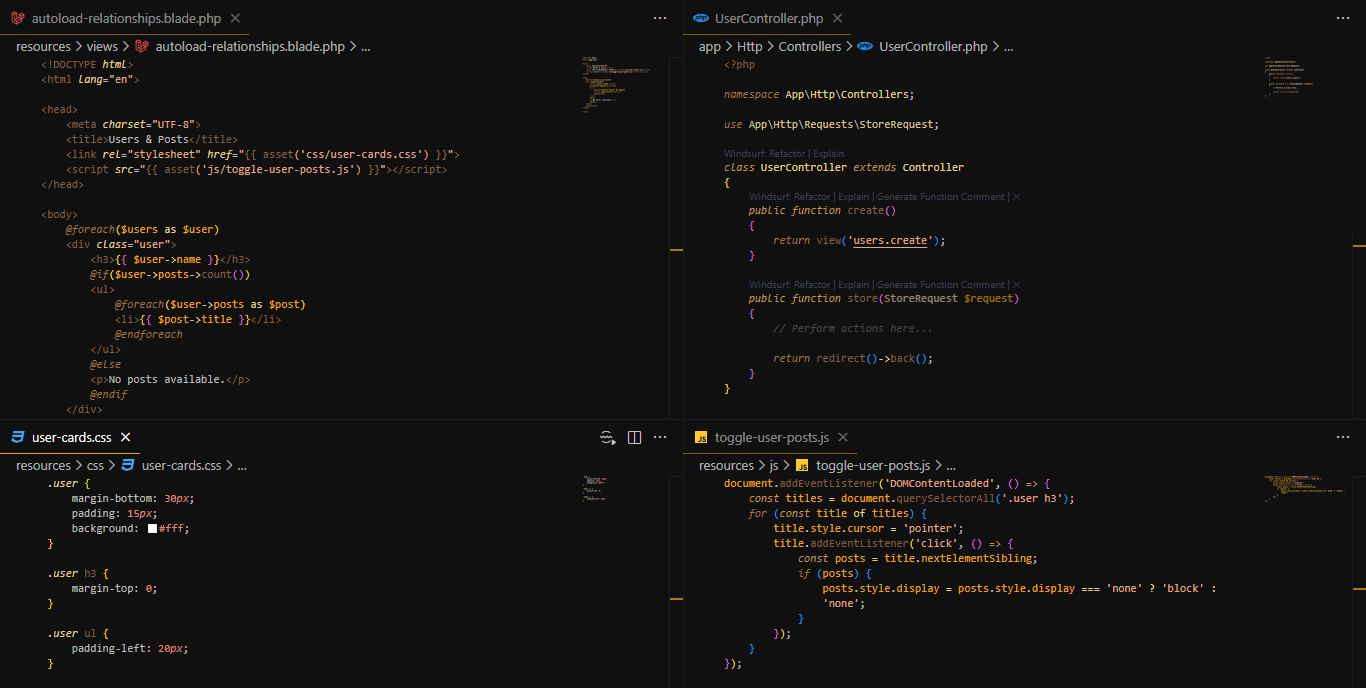Open More Actions in the blade editor group
1366x688 pixels.
click(660, 18)
